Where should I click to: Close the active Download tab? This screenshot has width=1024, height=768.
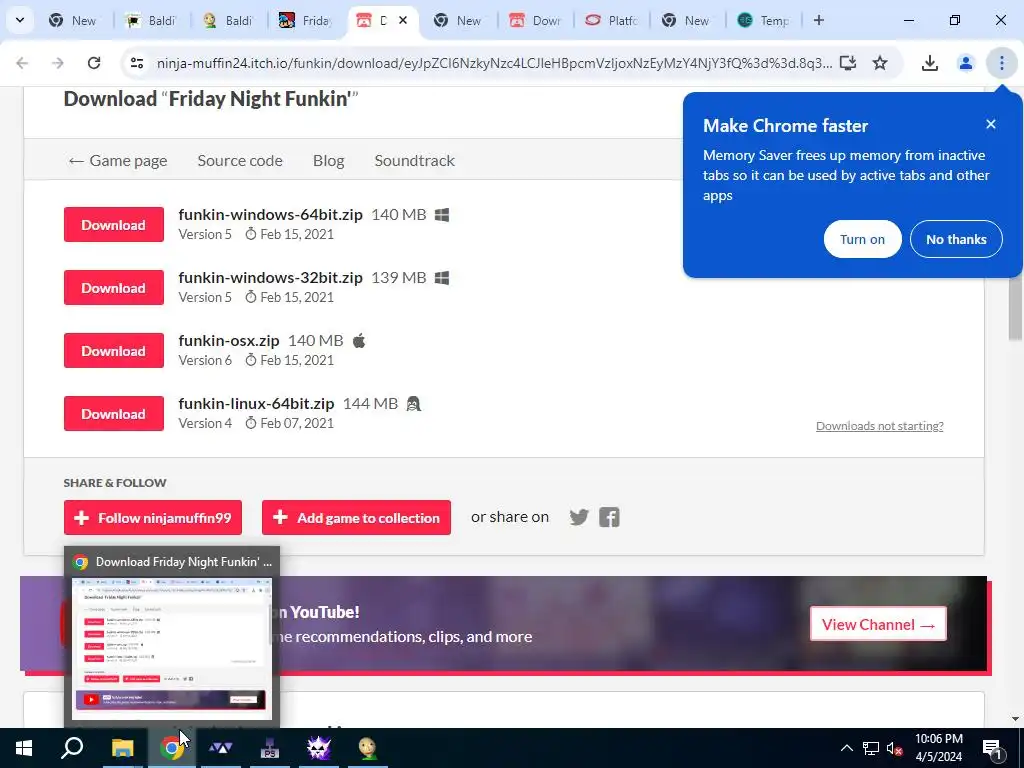click(x=403, y=20)
